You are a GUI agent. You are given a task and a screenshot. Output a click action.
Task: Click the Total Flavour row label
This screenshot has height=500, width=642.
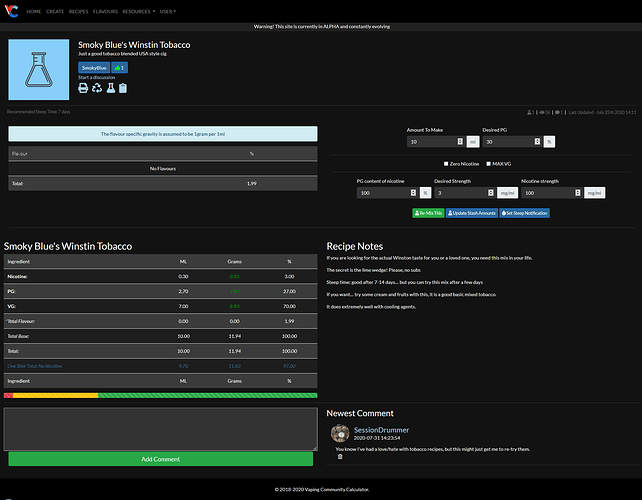[x=20, y=321]
